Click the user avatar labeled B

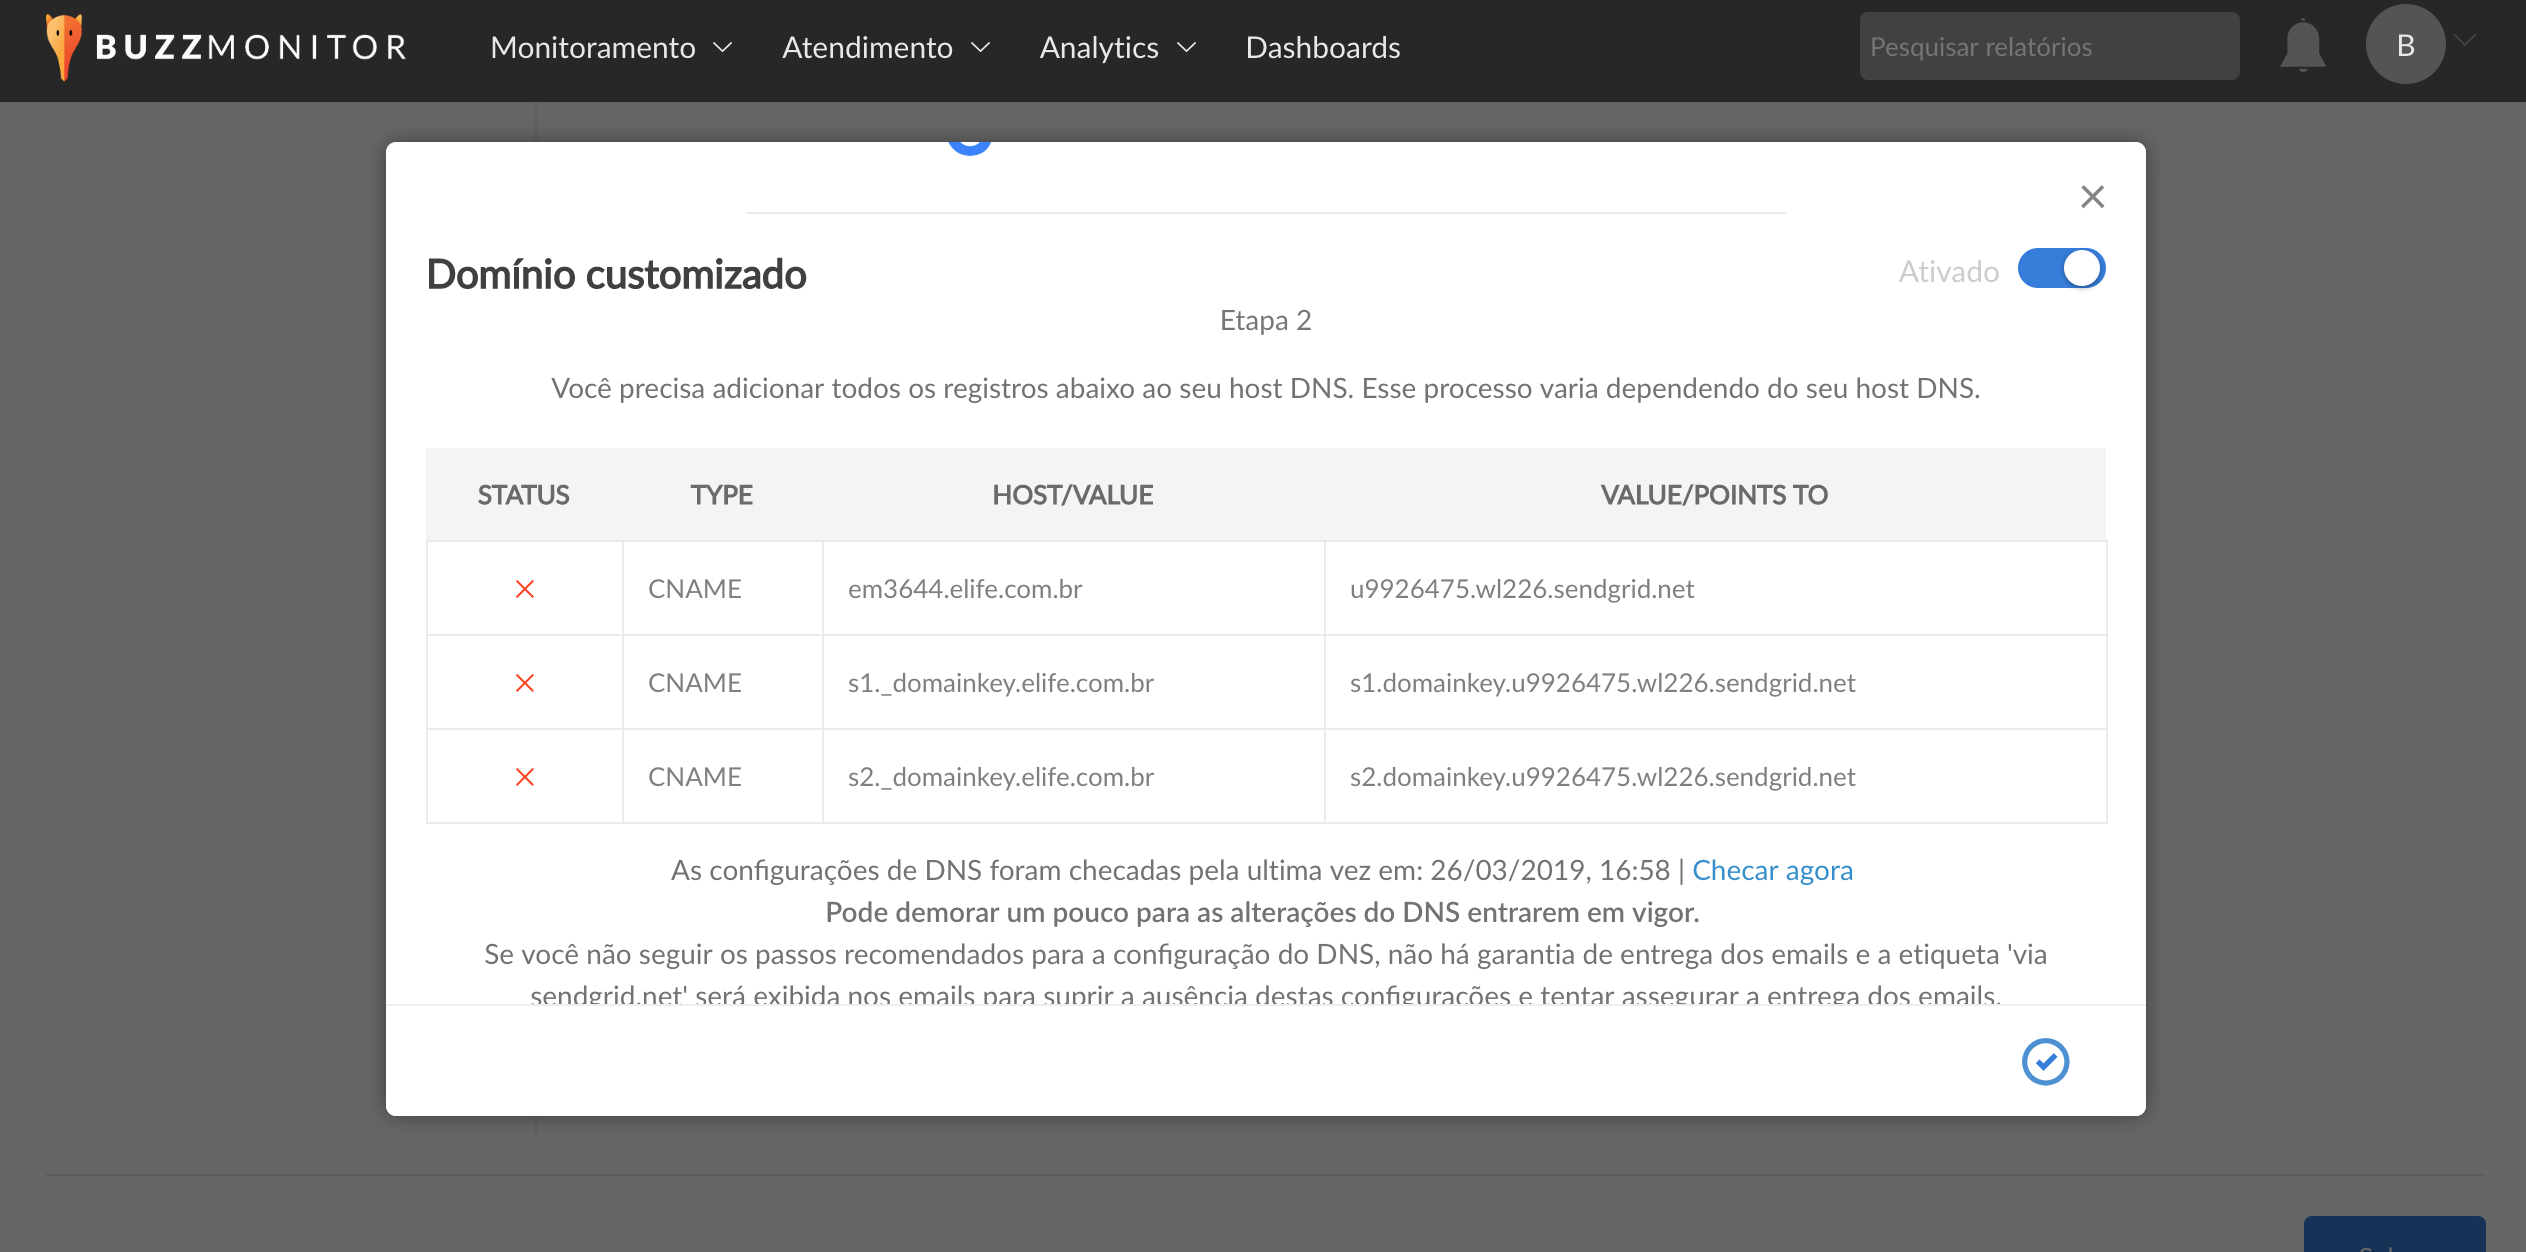pyautogui.click(x=2405, y=46)
